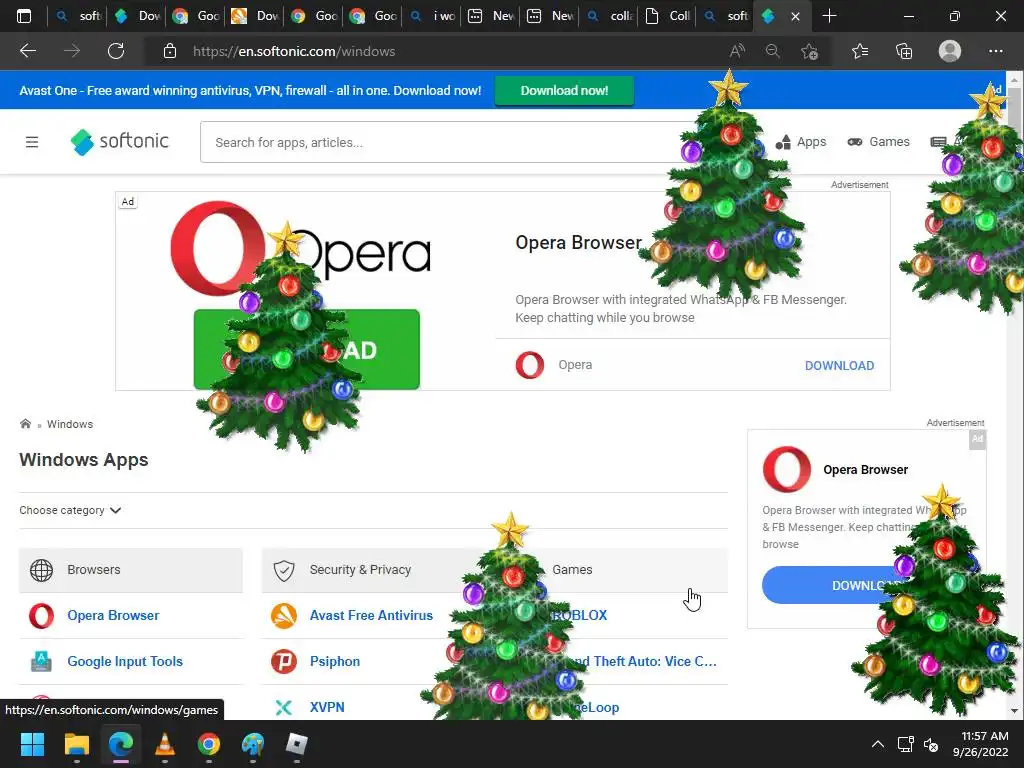This screenshot has width=1024, height=768.
Task: Launch VLC from the taskbar
Action: 165,744
